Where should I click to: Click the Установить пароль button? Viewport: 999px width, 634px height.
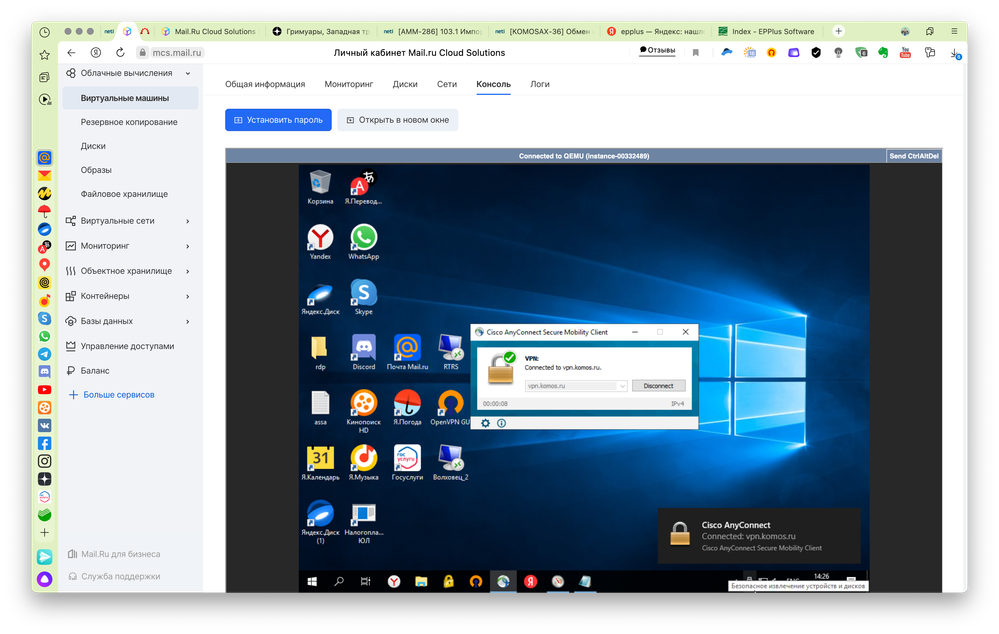pos(278,120)
